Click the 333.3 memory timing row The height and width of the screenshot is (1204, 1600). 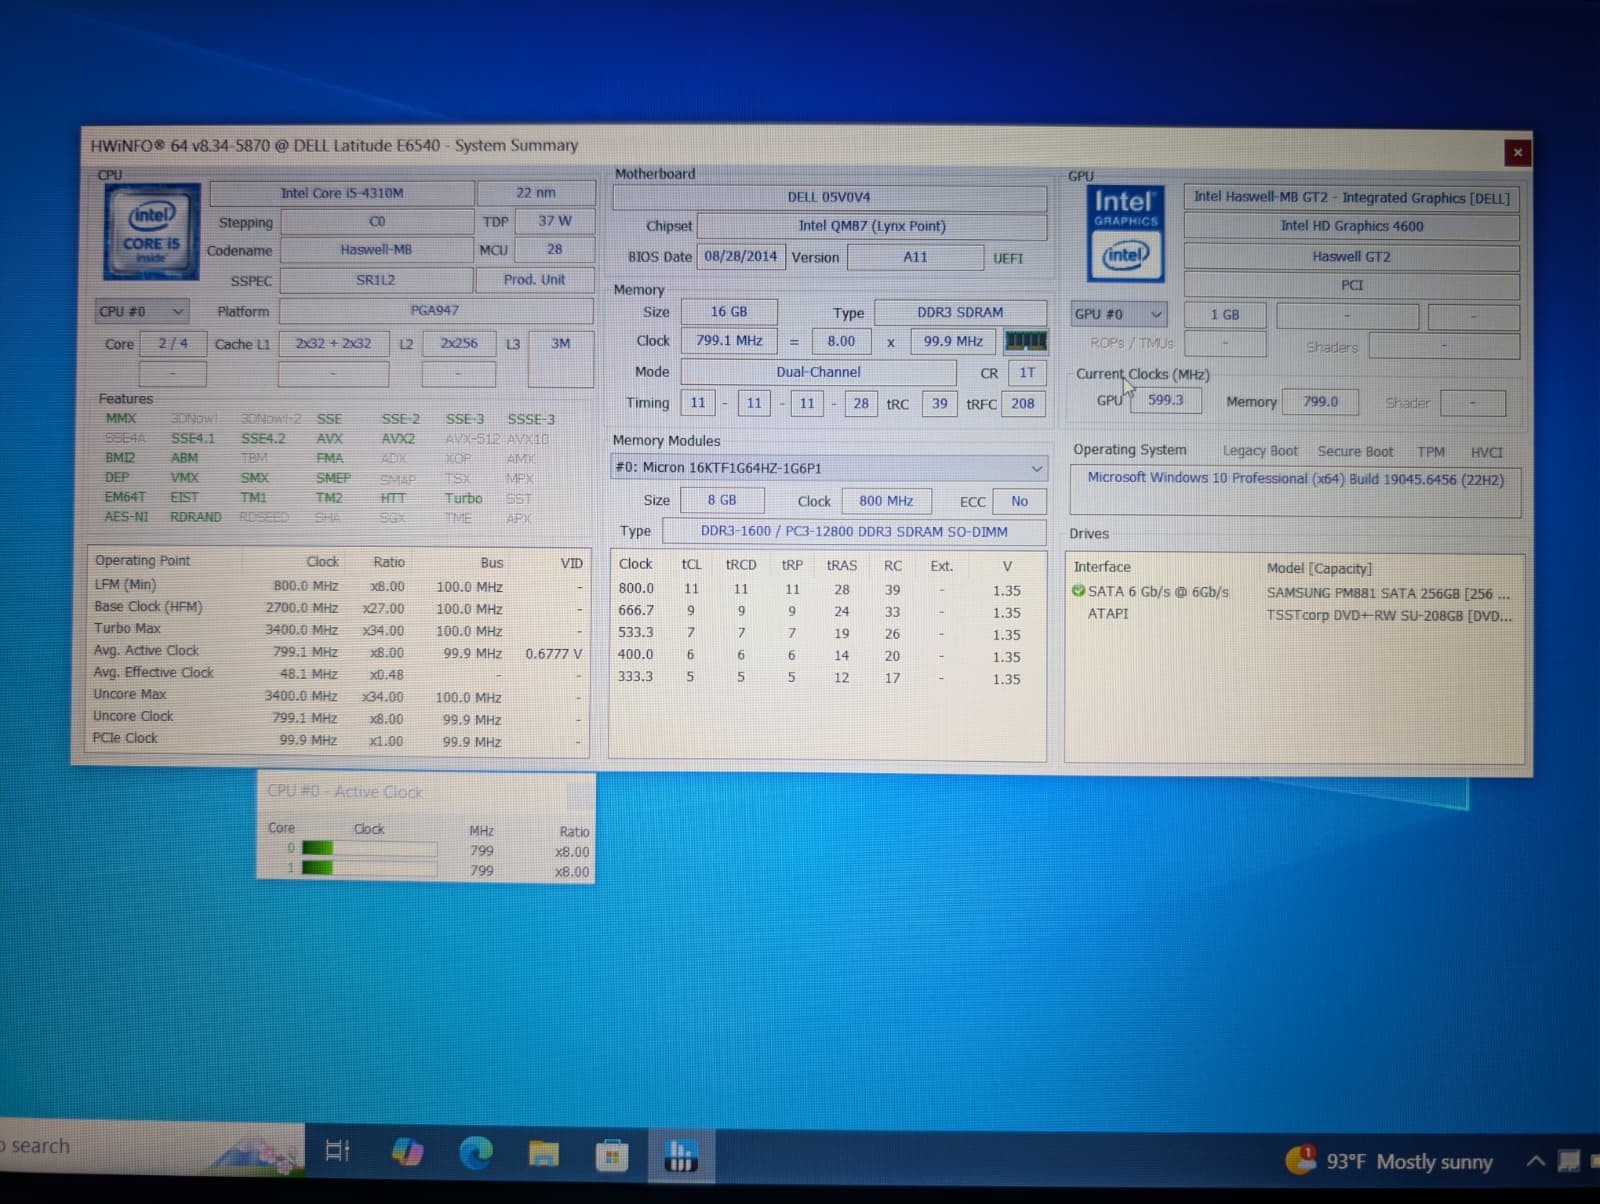coord(828,677)
